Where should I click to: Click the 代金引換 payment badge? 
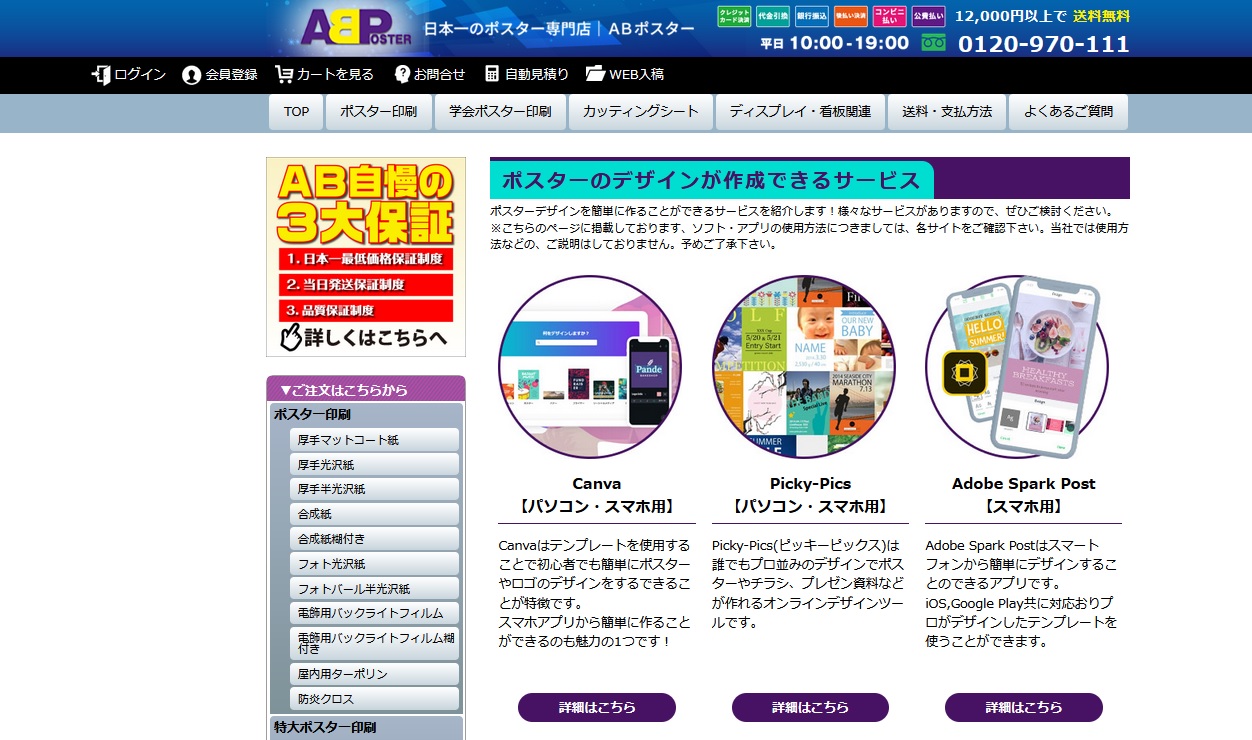pyautogui.click(x=772, y=16)
